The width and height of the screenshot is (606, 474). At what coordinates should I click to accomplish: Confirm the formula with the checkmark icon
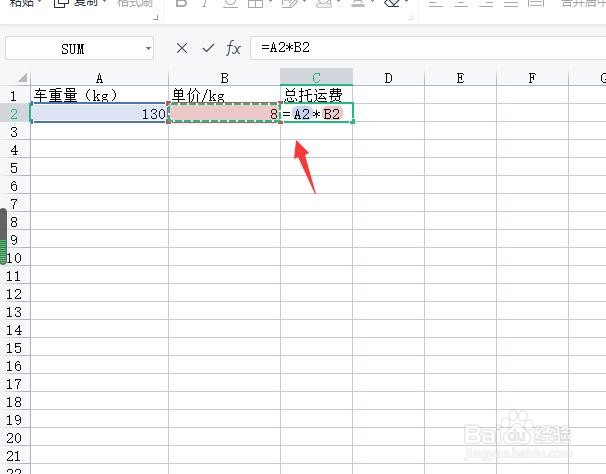208,48
